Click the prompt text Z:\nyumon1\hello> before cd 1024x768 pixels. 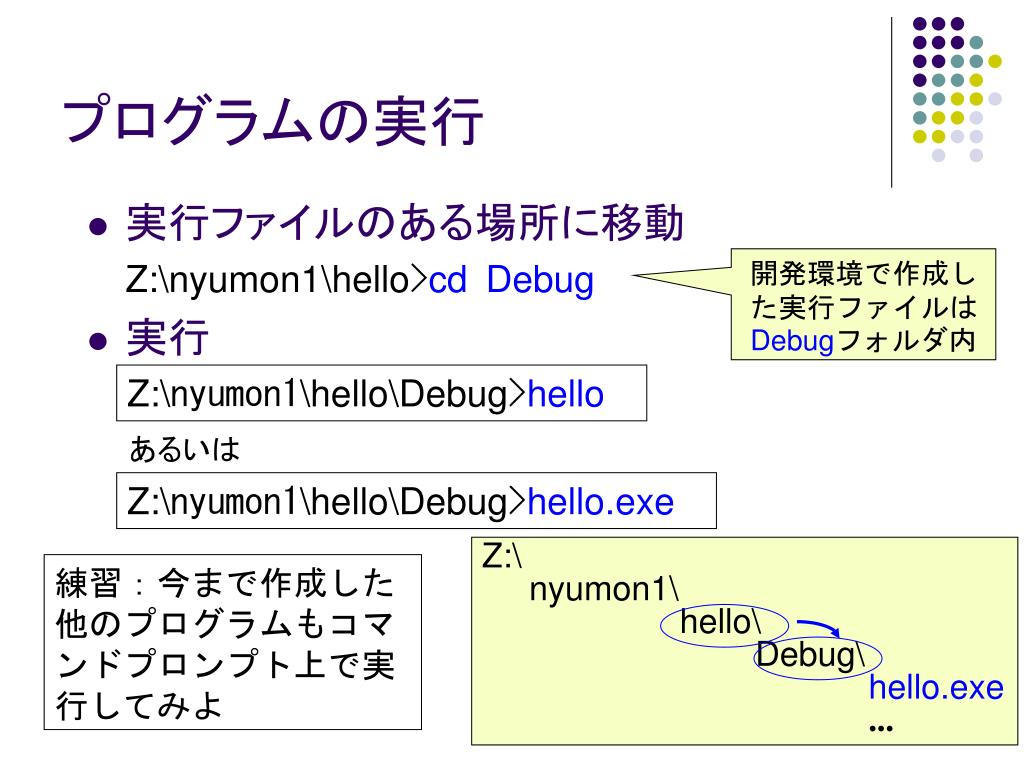[x=277, y=280]
